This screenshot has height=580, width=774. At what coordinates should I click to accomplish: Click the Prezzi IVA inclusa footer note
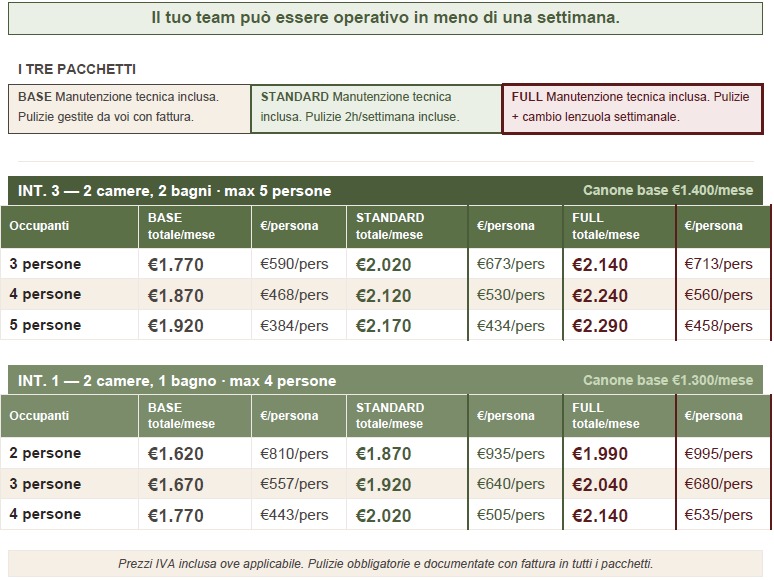coord(385,564)
